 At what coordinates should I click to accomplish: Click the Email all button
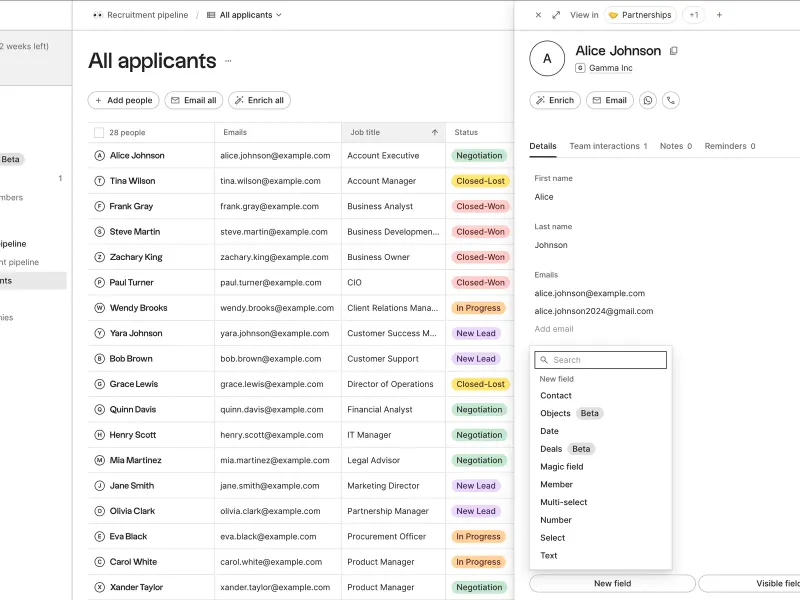click(x=193, y=101)
